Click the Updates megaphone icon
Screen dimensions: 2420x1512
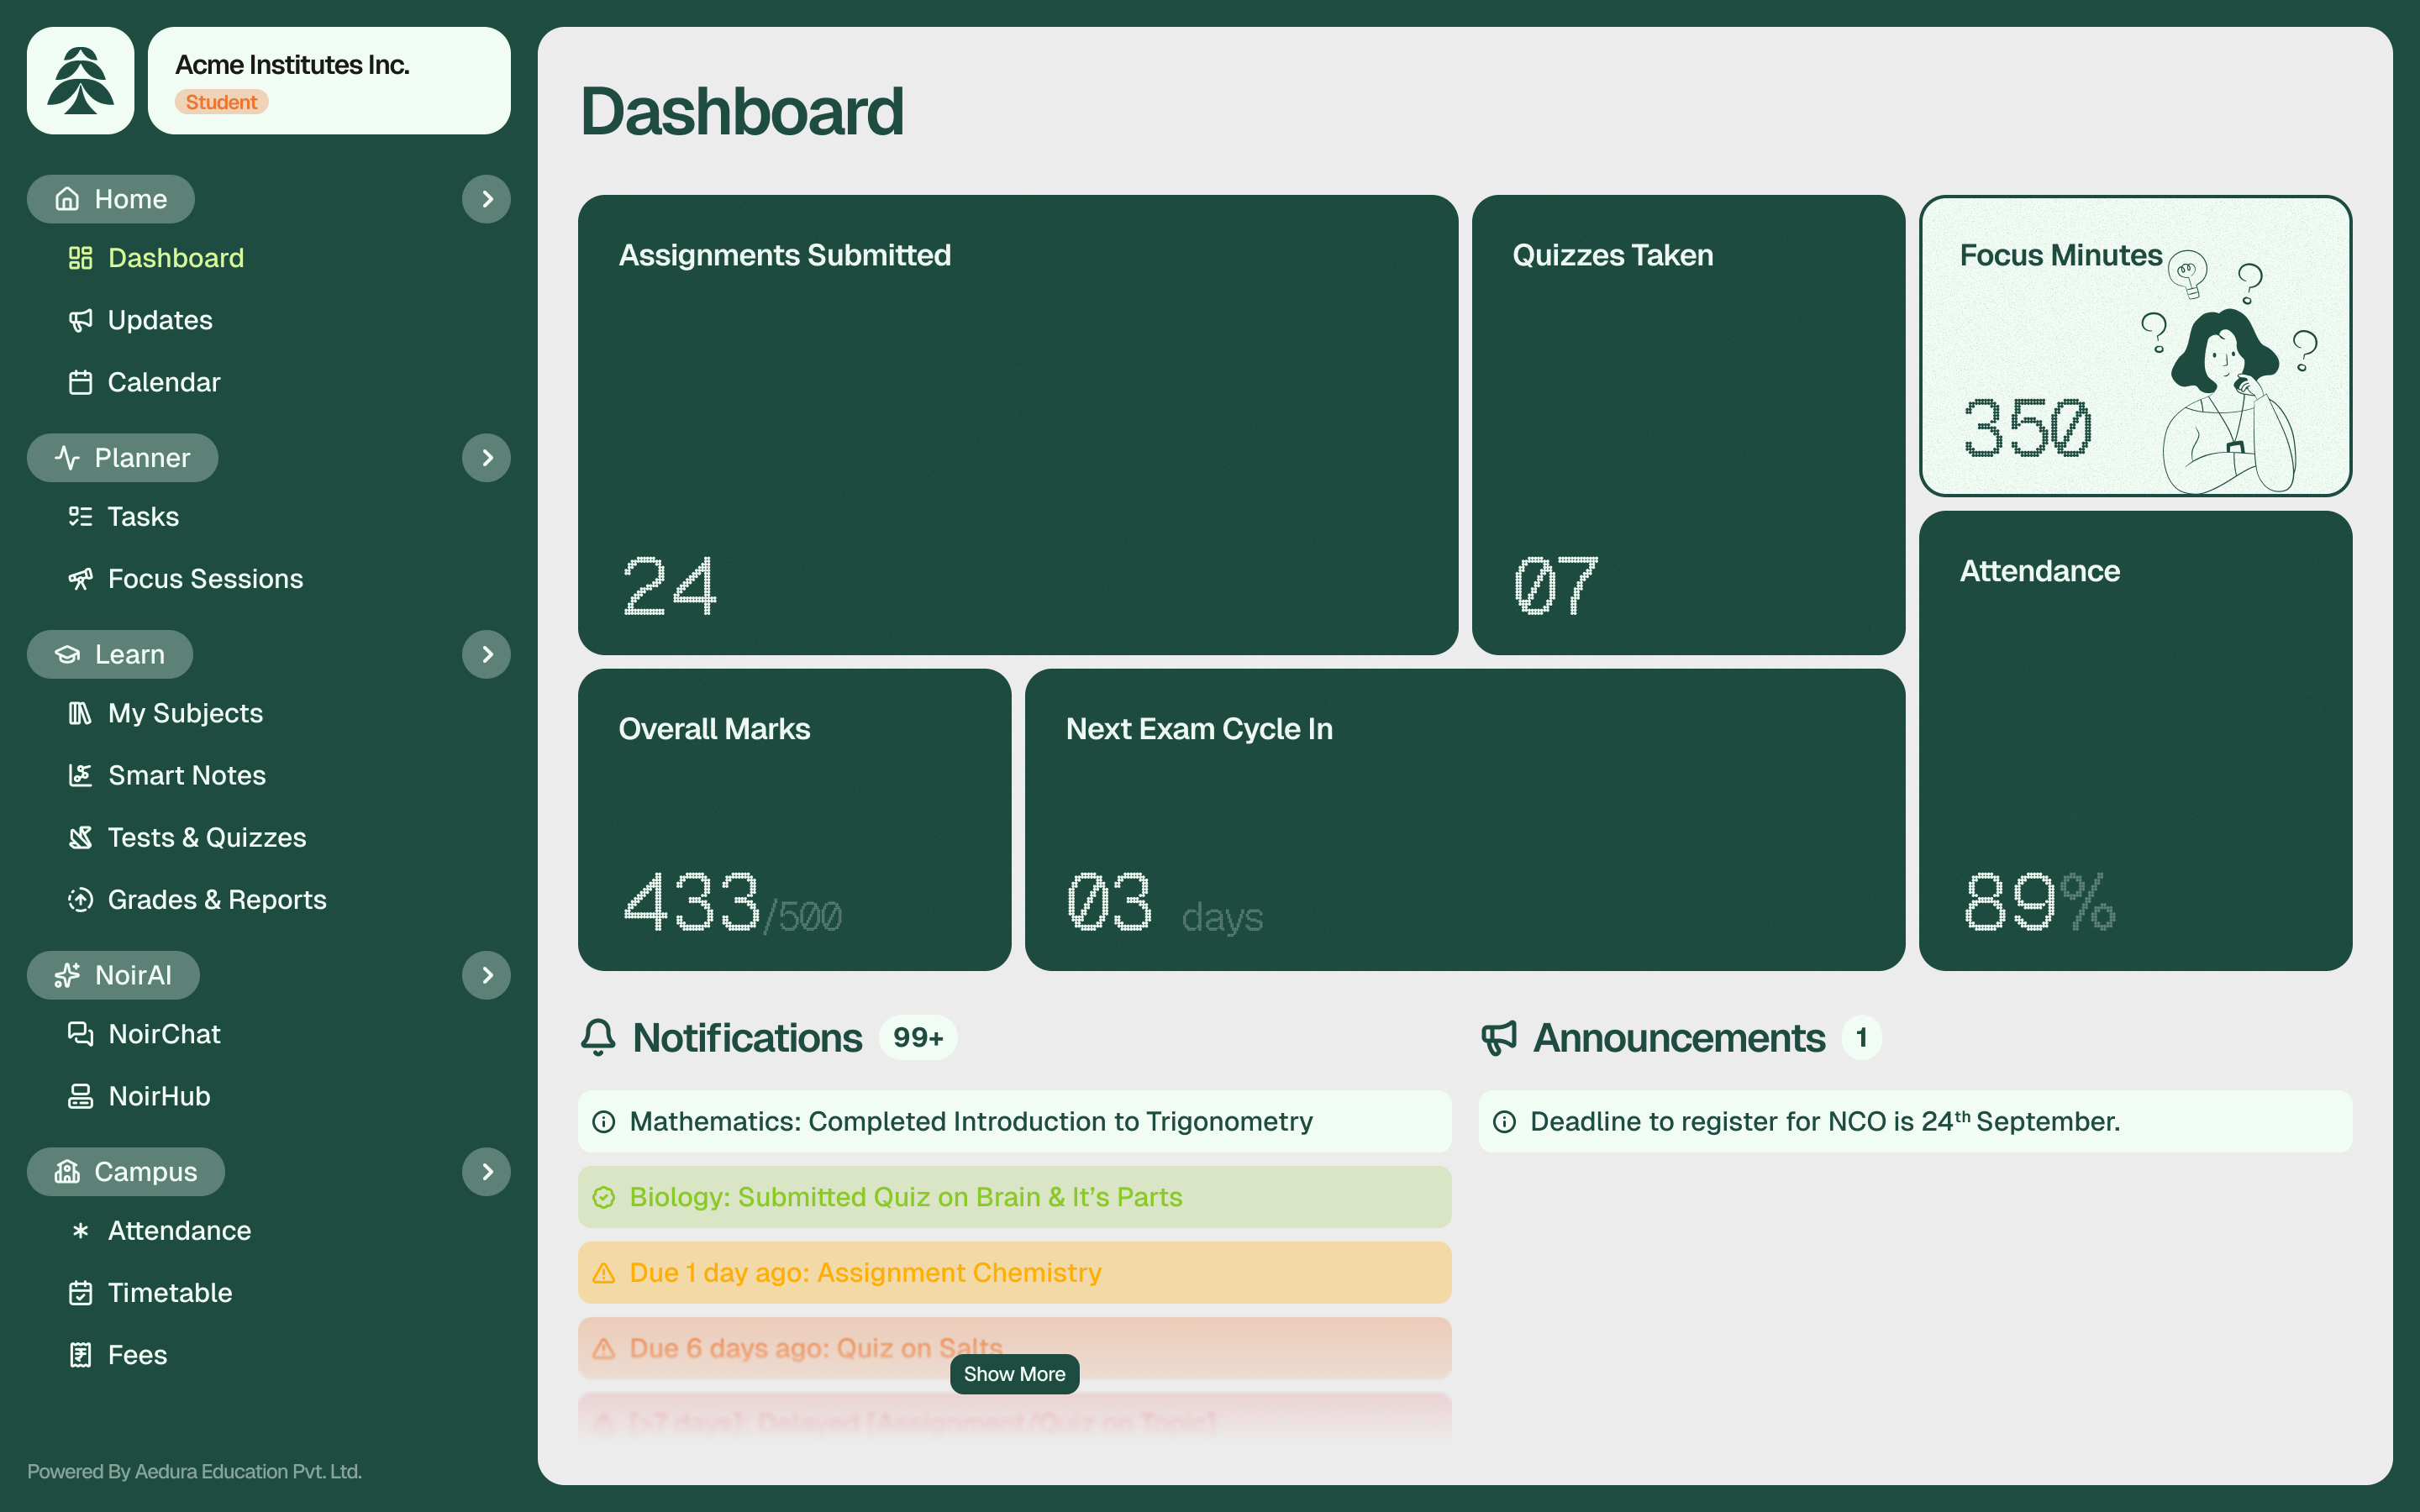point(80,320)
